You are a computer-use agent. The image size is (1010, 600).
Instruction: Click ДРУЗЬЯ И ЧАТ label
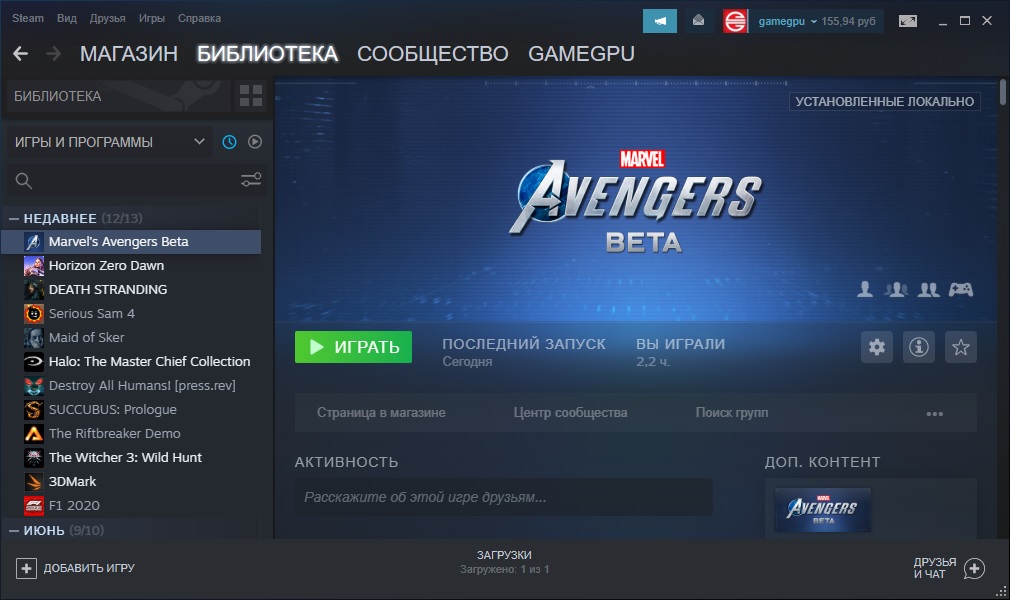pos(935,568)
